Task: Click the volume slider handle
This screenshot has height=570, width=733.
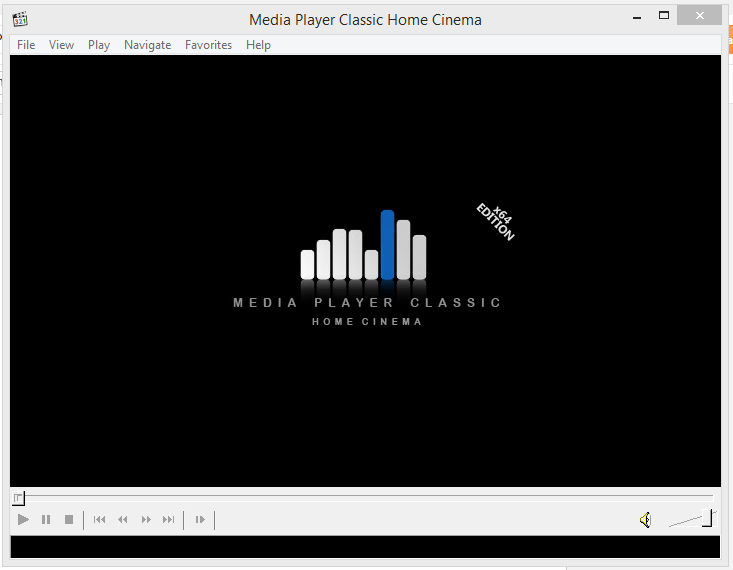Action: click(707, 518)
